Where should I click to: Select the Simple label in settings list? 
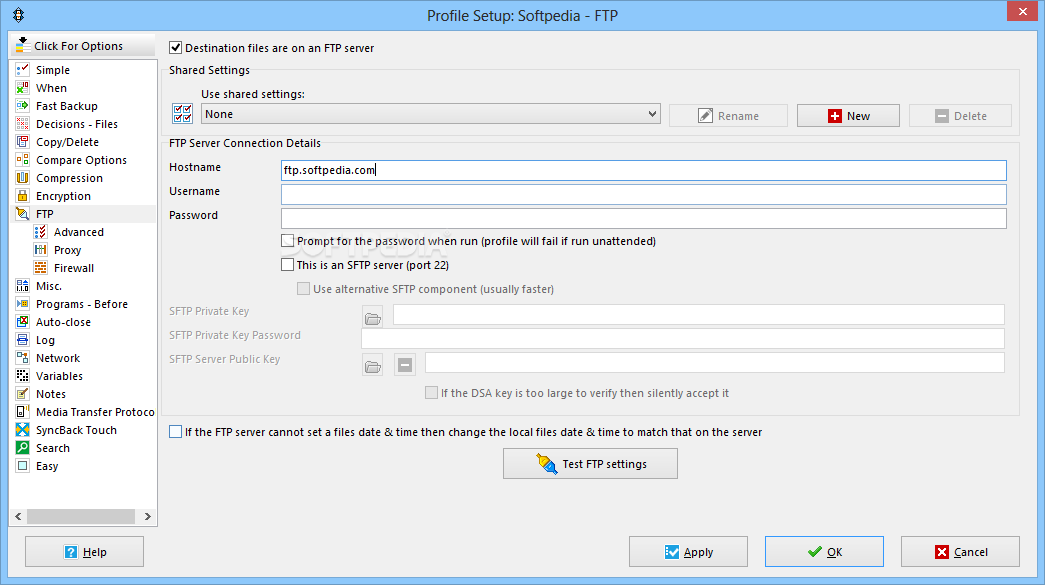53,70
